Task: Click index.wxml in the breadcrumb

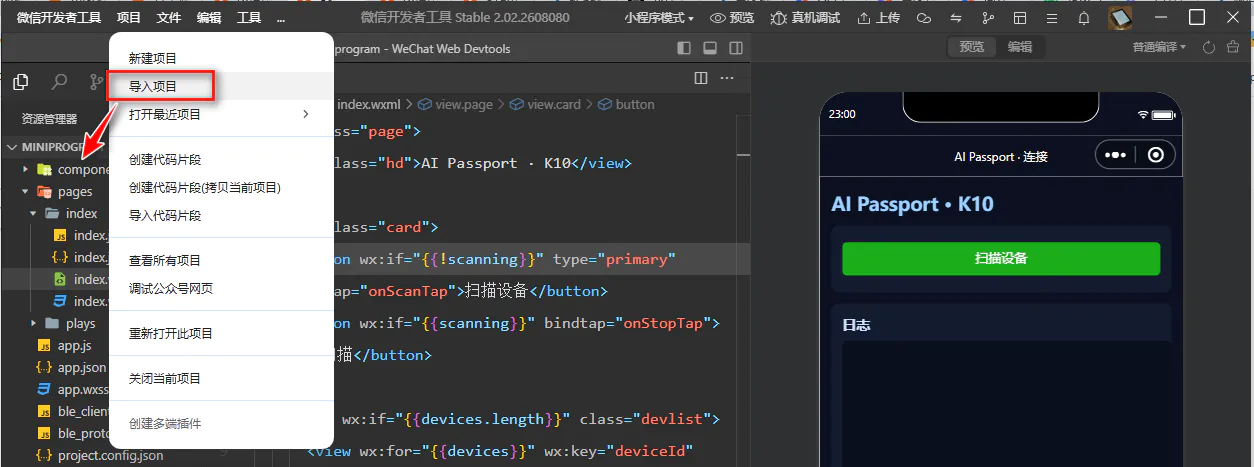Action: (369, 104)
